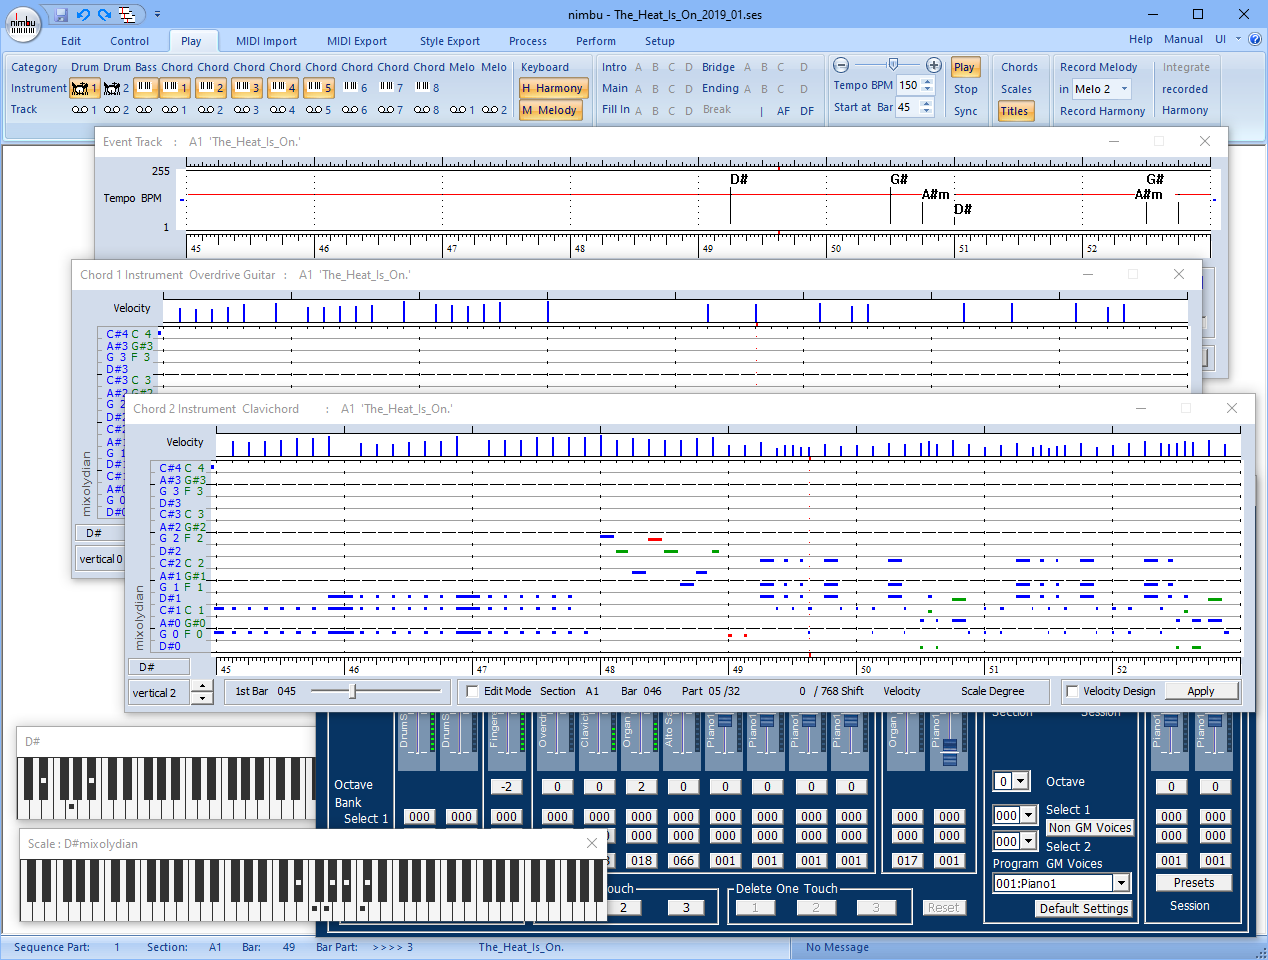Viewport: 1268px width, 960px height.
Task: Toggle the DF fill option
Action: pos(806,111)
